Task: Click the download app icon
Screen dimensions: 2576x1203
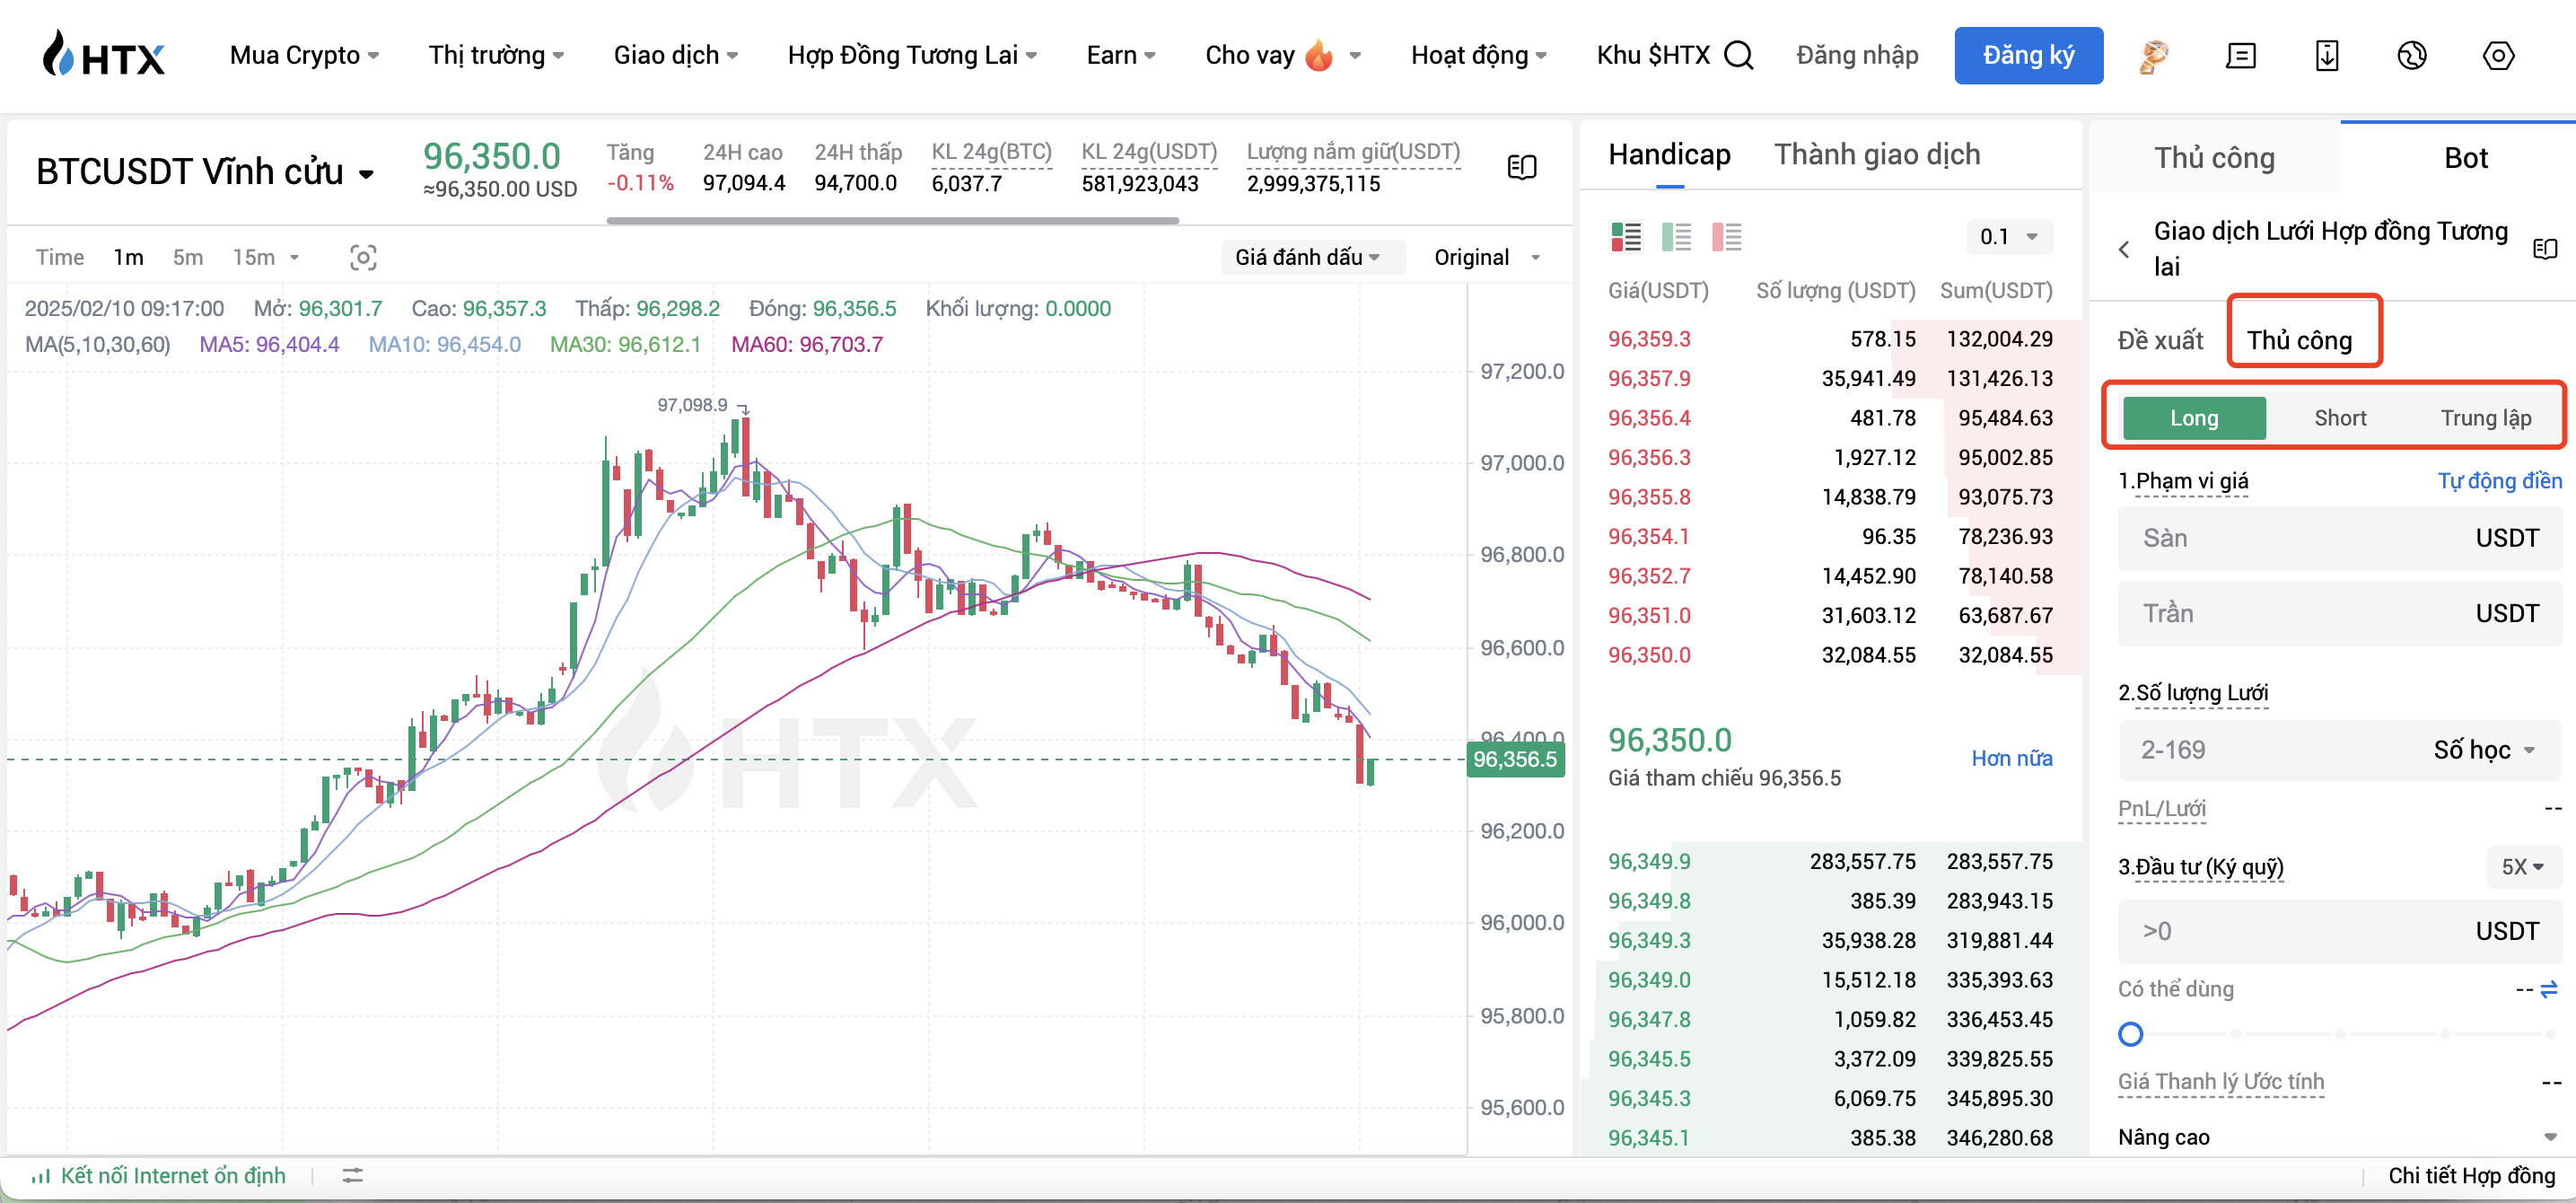Action: [2326, 56]
